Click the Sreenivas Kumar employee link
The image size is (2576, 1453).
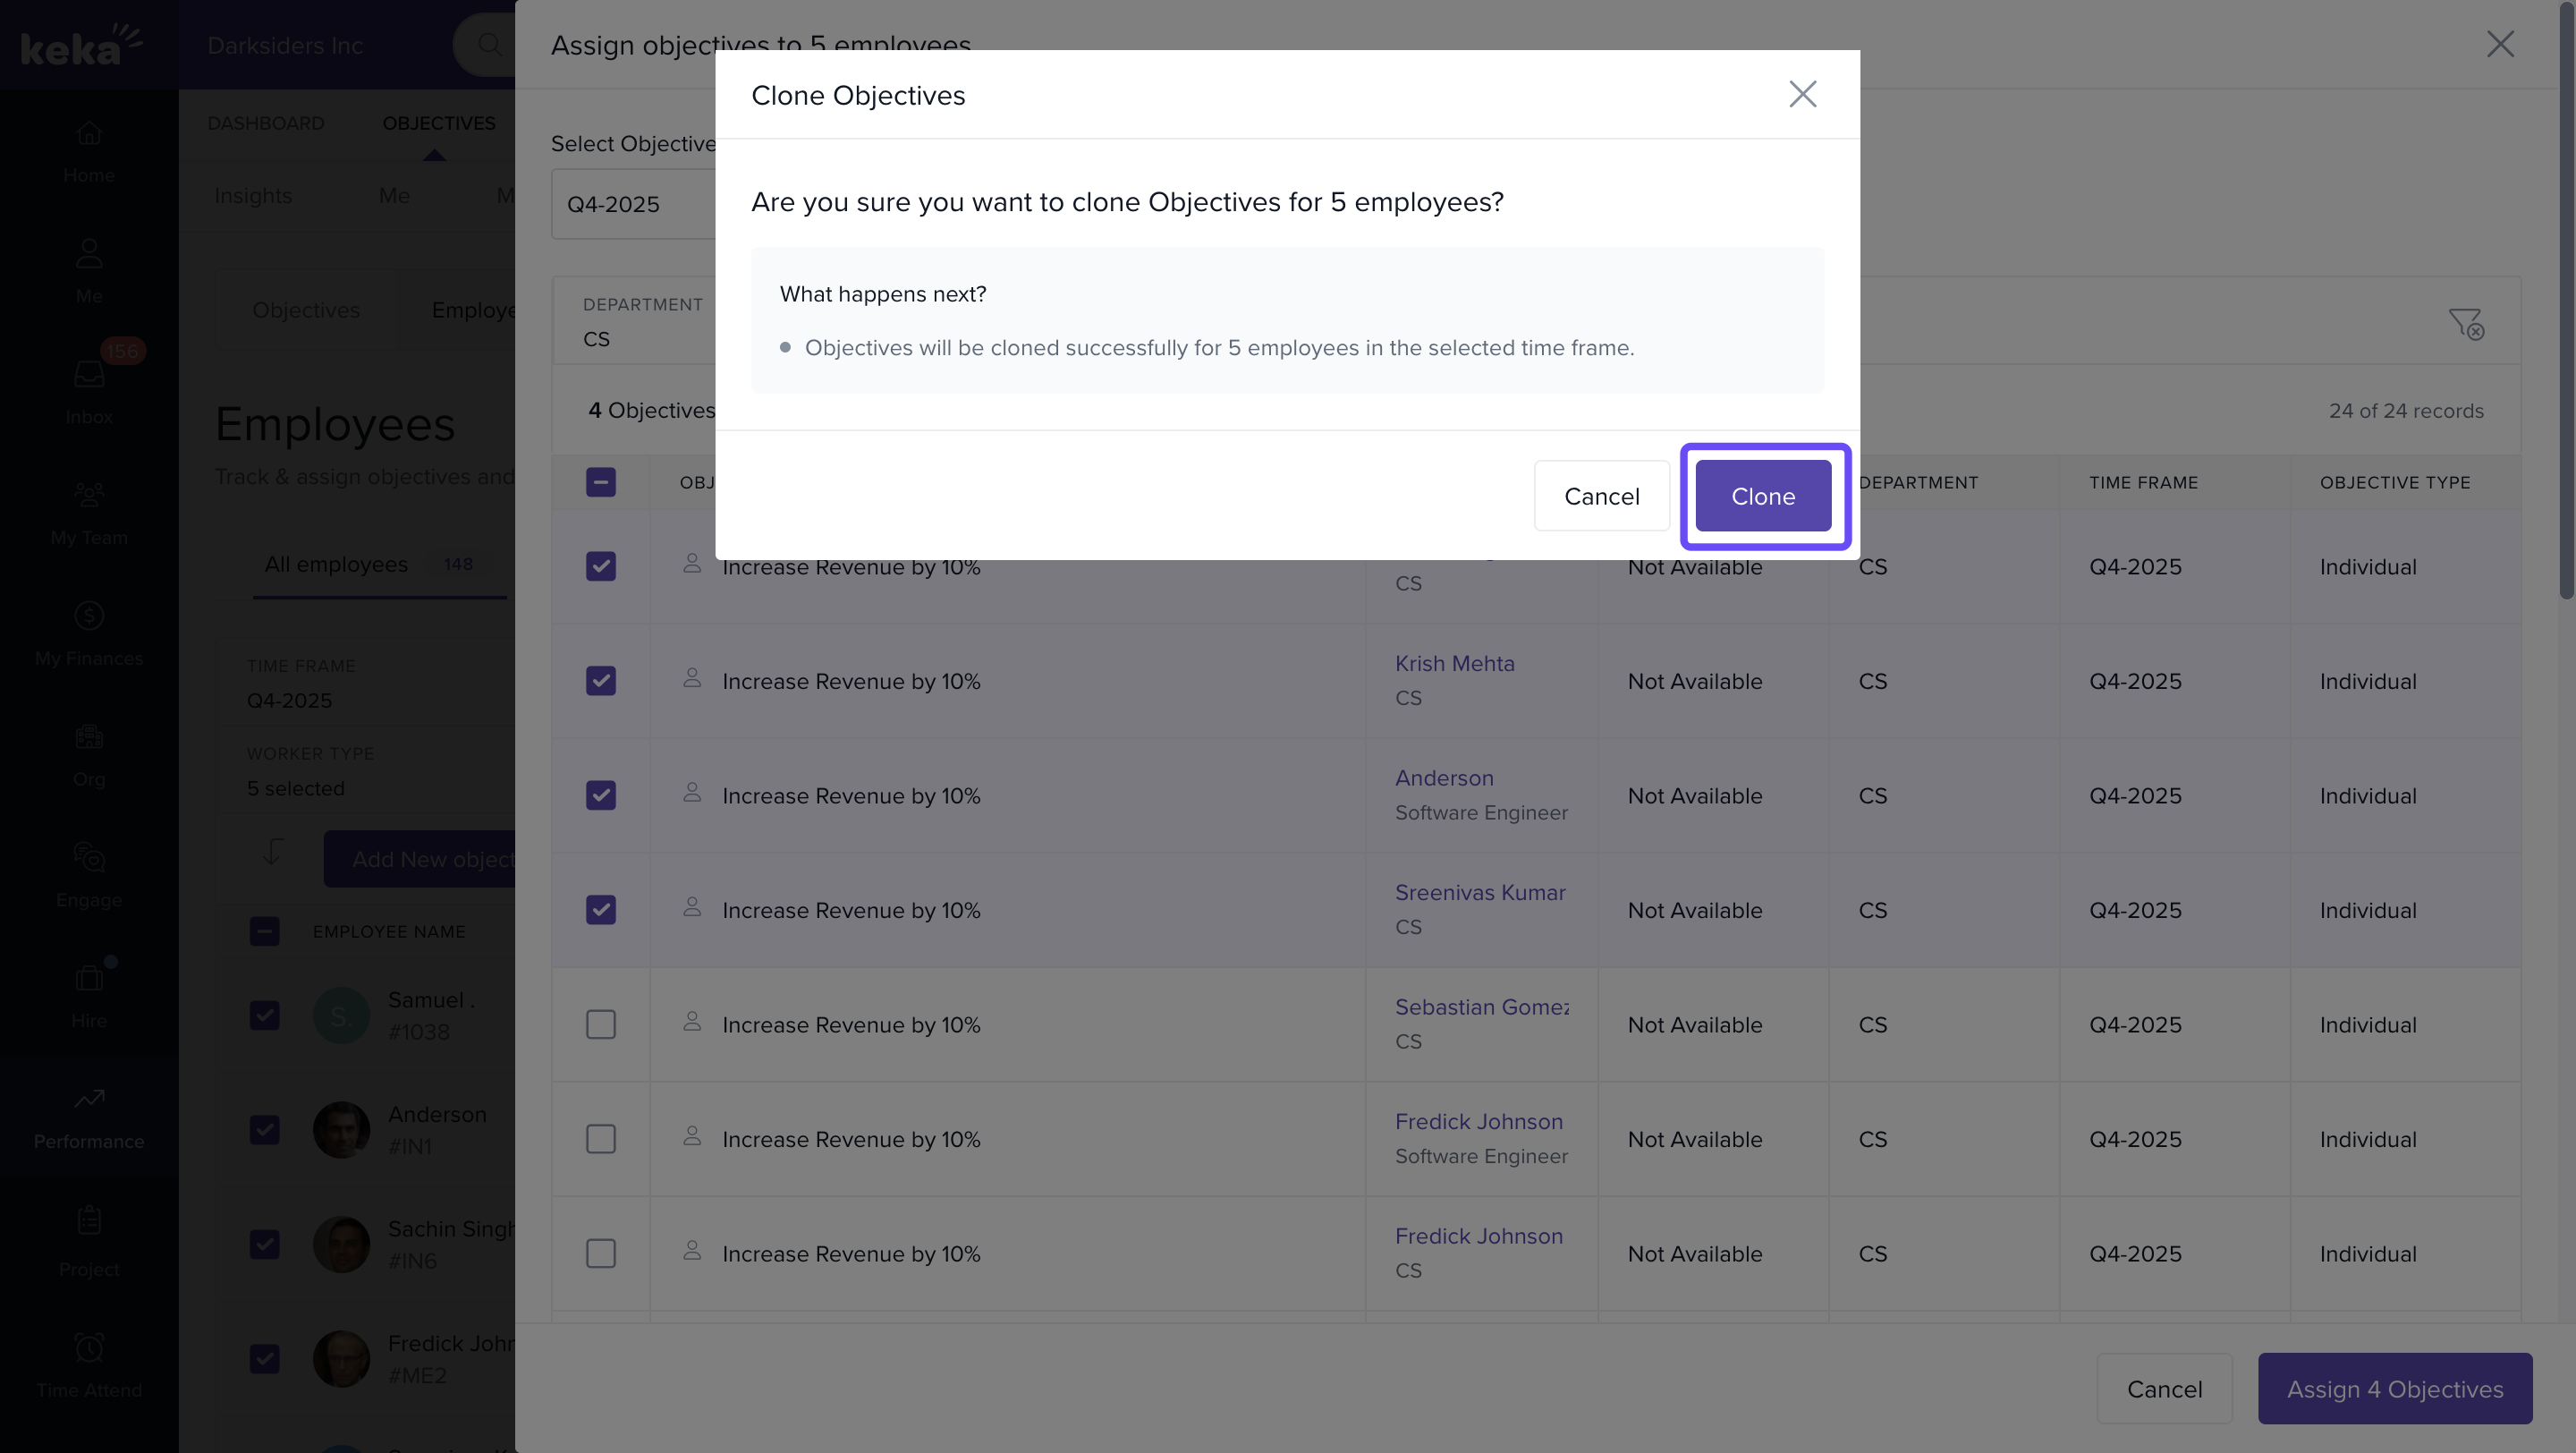tap(1479, 892)
